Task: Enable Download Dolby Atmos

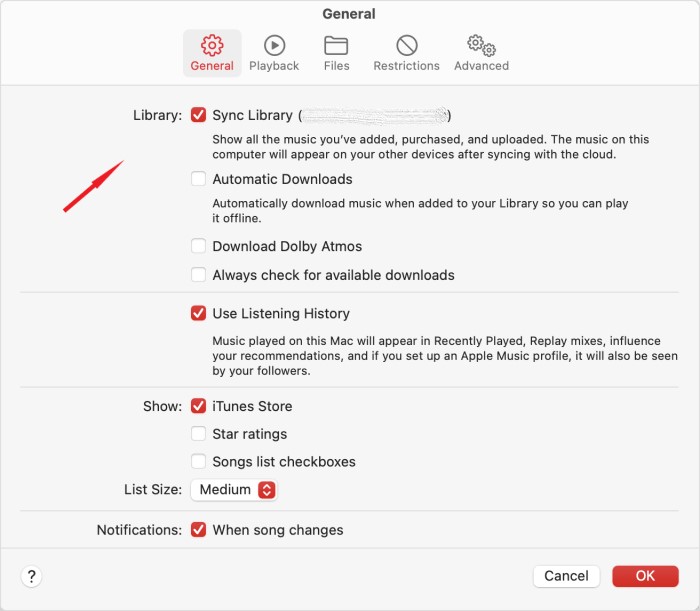Action: coord(198,245)
